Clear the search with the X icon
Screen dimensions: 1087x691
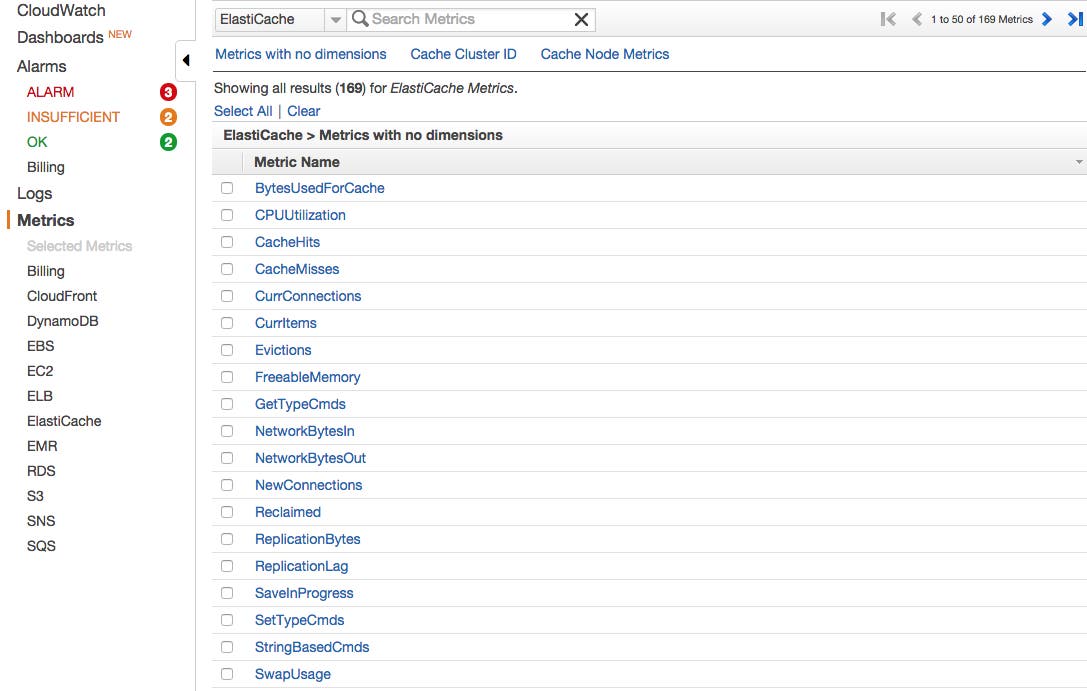(x=581, y=19)
